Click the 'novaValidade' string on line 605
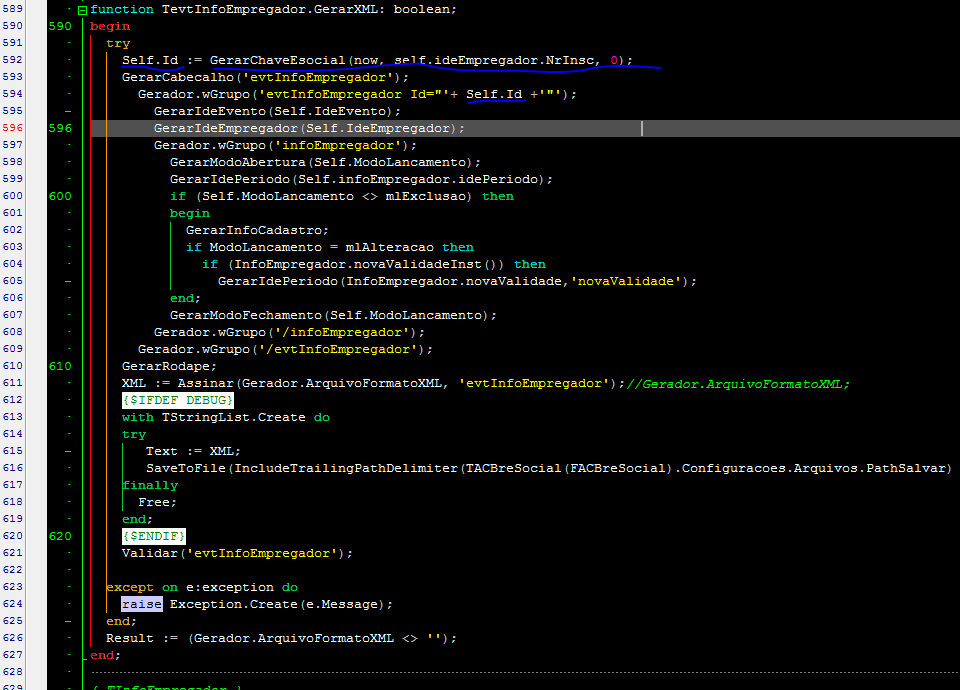Image resolution: width=960 pixels, height=690 pixels. tap(626, 282)
